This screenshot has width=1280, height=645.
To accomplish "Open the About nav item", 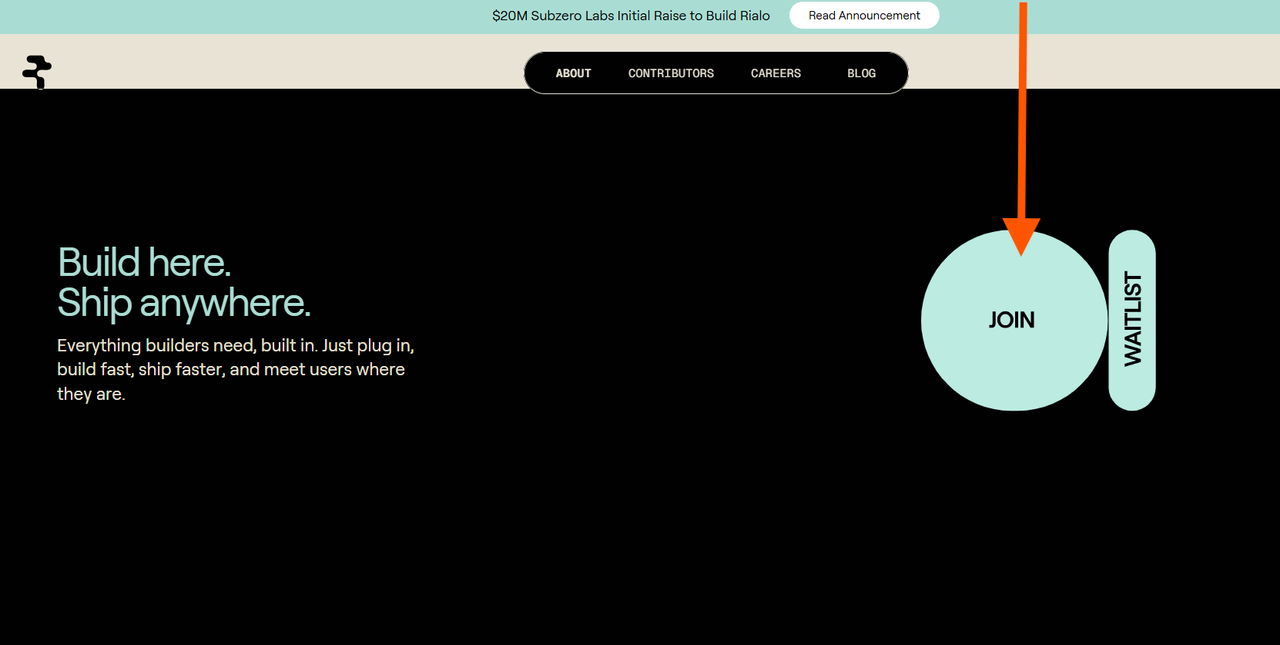I will (573, 73).
